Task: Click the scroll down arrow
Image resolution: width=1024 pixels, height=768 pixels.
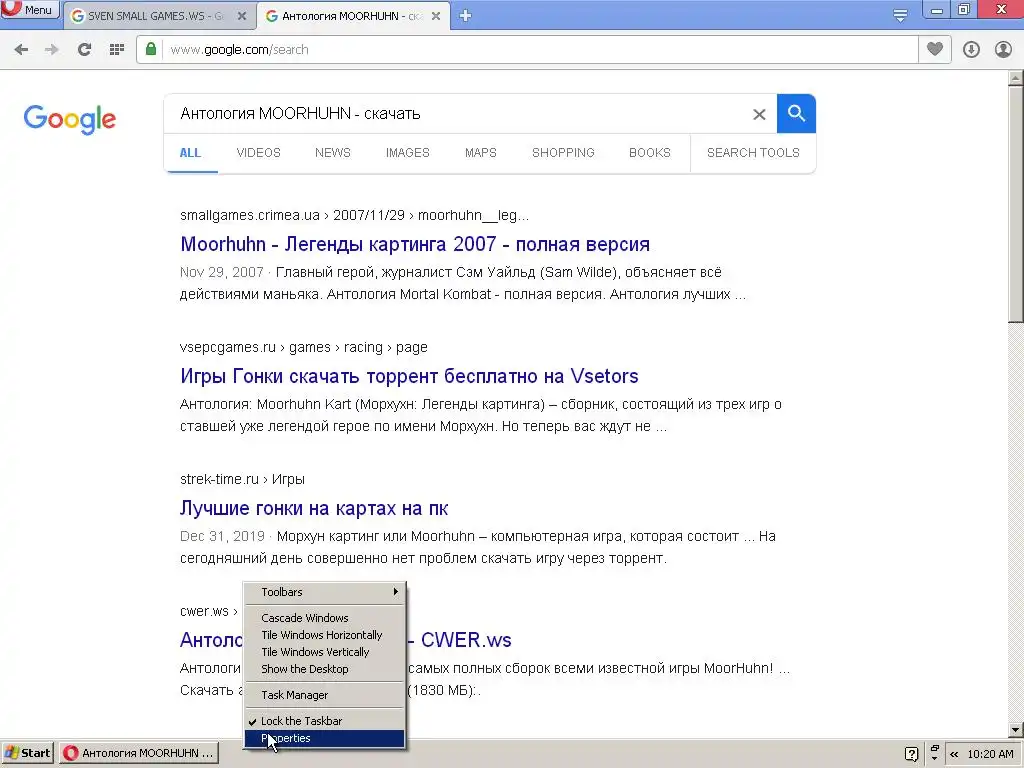Action: point(1016,730)
